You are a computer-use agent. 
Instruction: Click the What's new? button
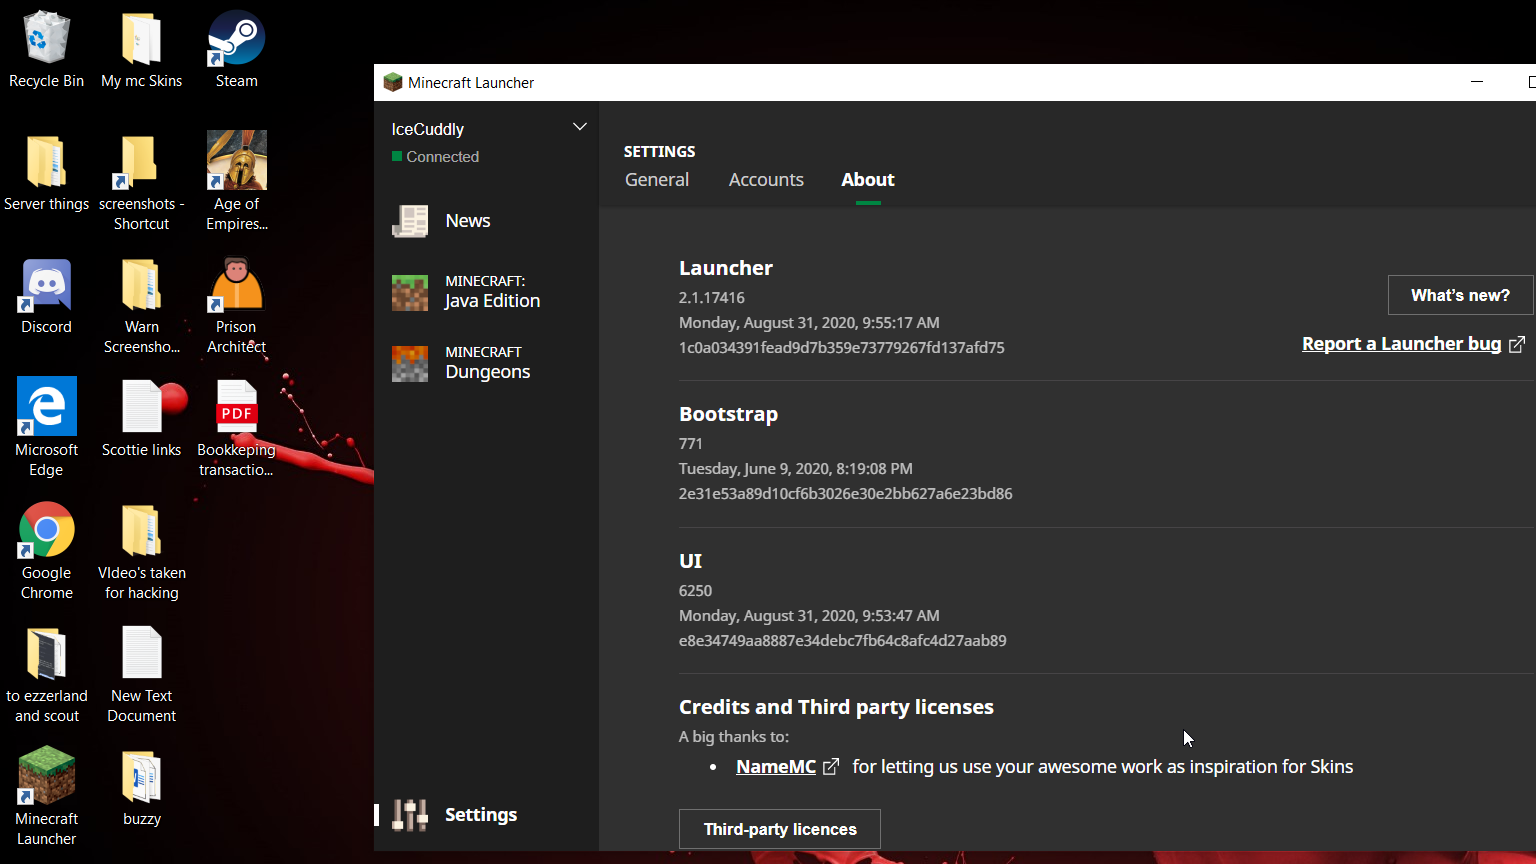[1459, 295]
